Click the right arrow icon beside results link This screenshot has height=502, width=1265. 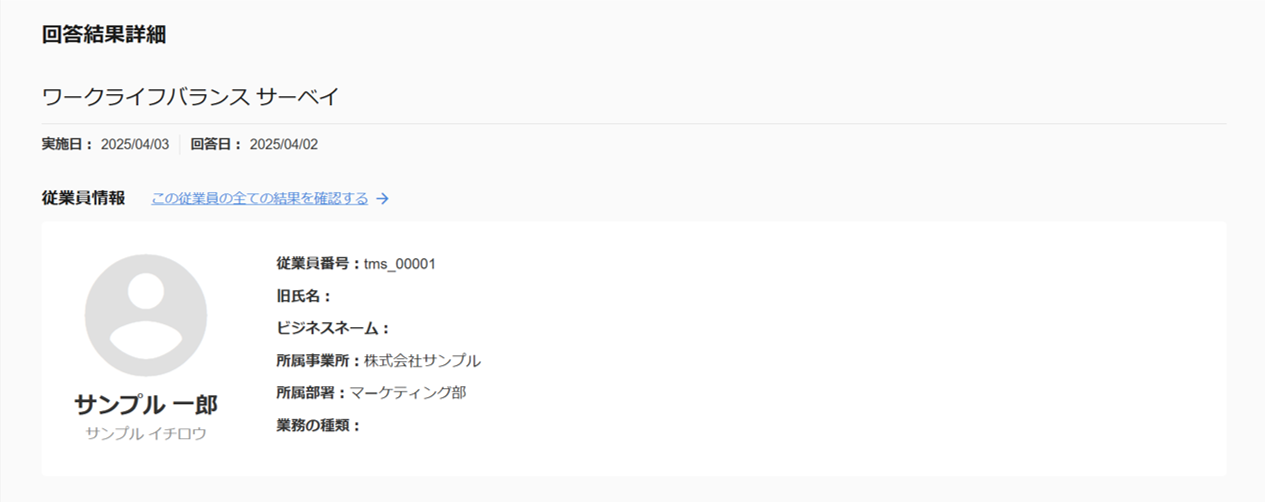(383, 199)
